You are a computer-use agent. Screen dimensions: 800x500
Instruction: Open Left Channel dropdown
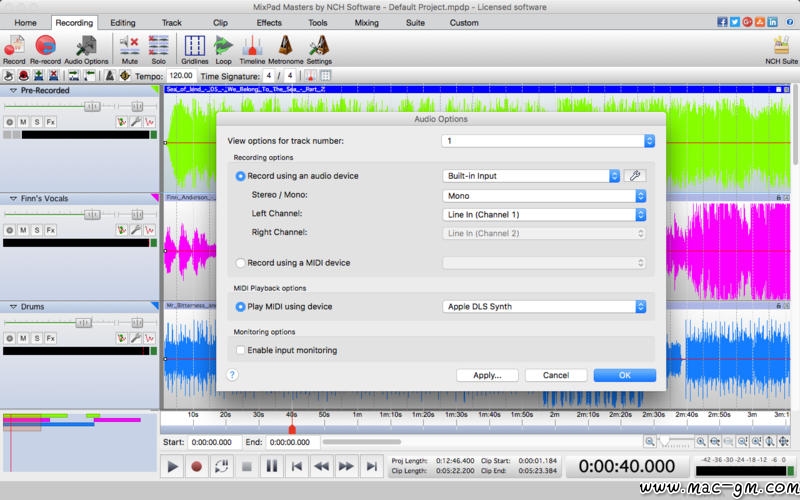point(544,214)
